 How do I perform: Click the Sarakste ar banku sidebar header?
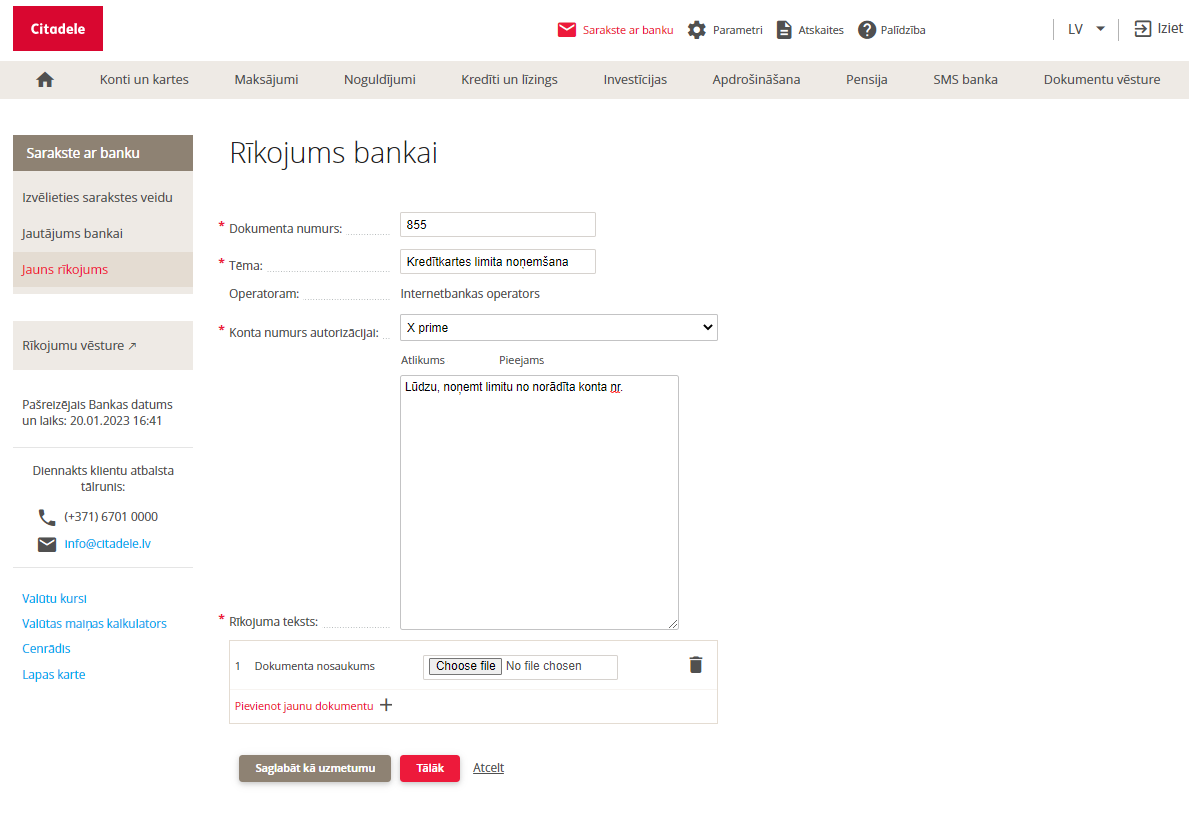click(x=103, y=153)
